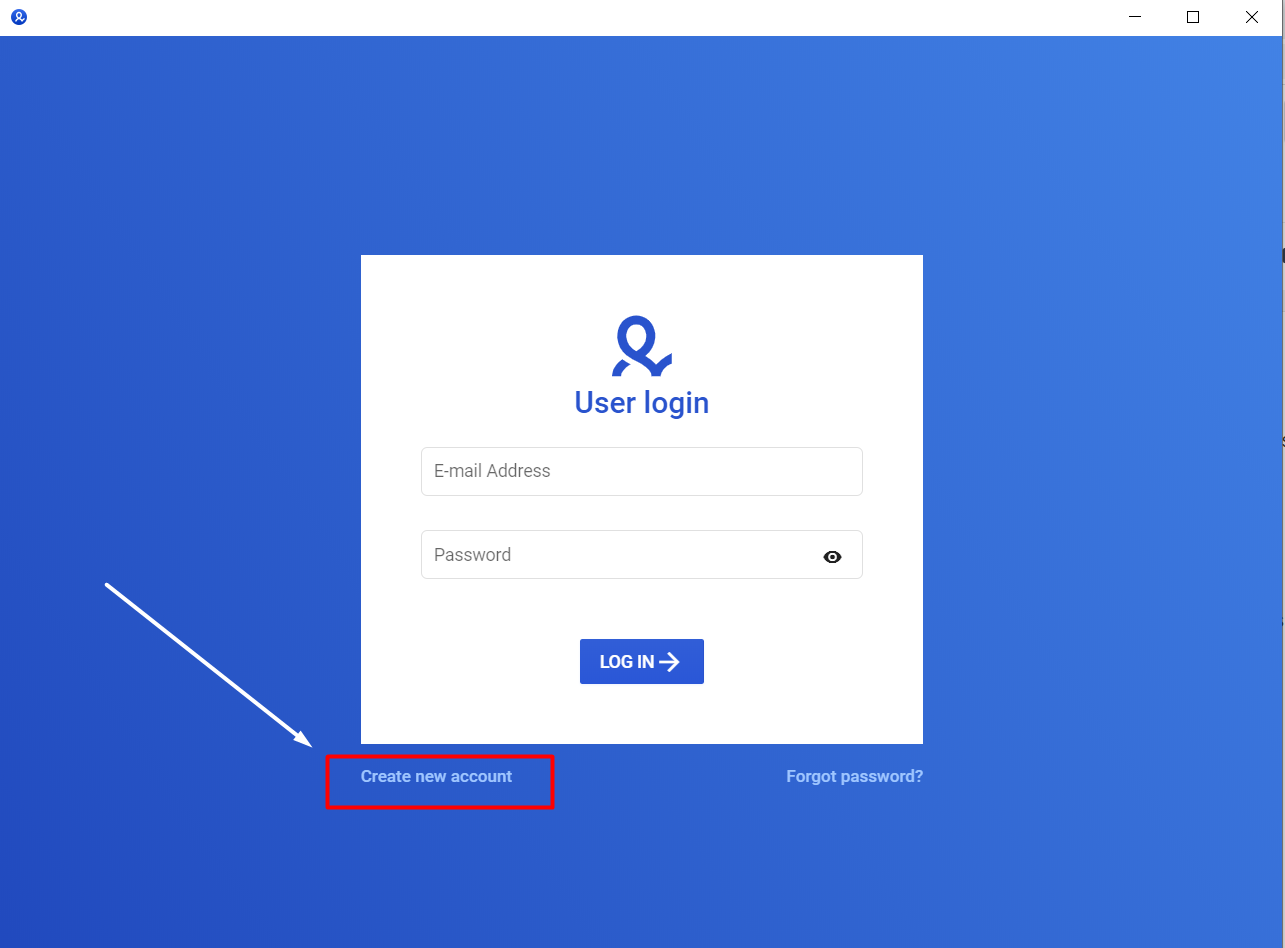The height and width of the screenshot is (948, 1285).
Task: Open the Forgot password? link
Action: (x=855, y=776)
